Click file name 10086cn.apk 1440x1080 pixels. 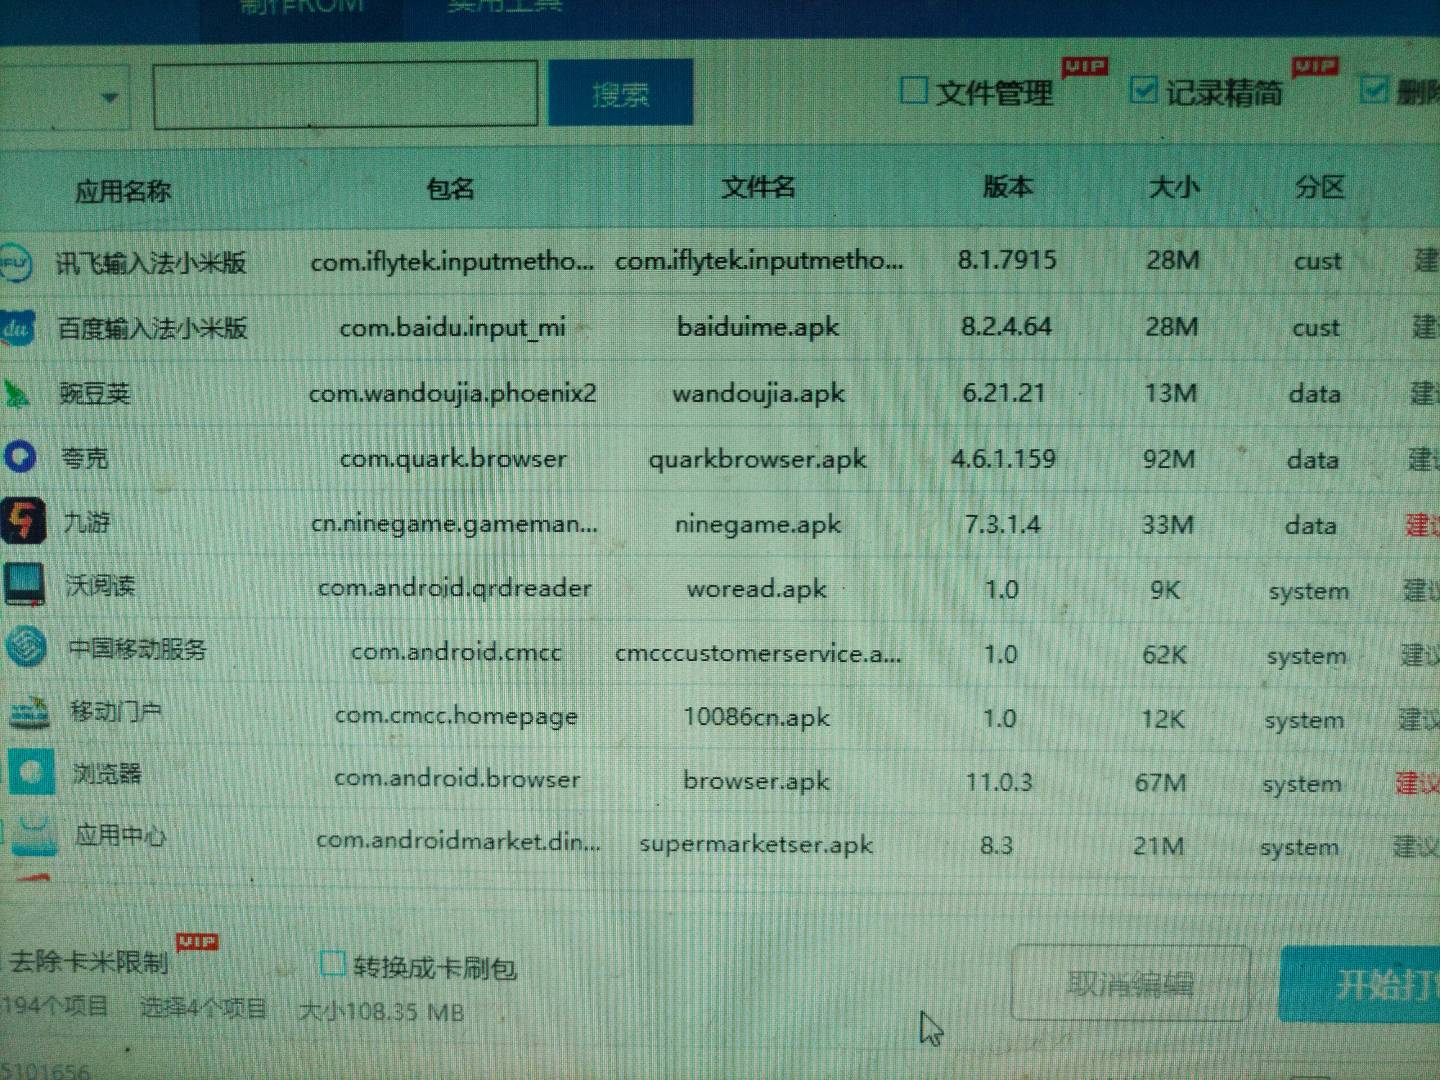coord(757,717)
